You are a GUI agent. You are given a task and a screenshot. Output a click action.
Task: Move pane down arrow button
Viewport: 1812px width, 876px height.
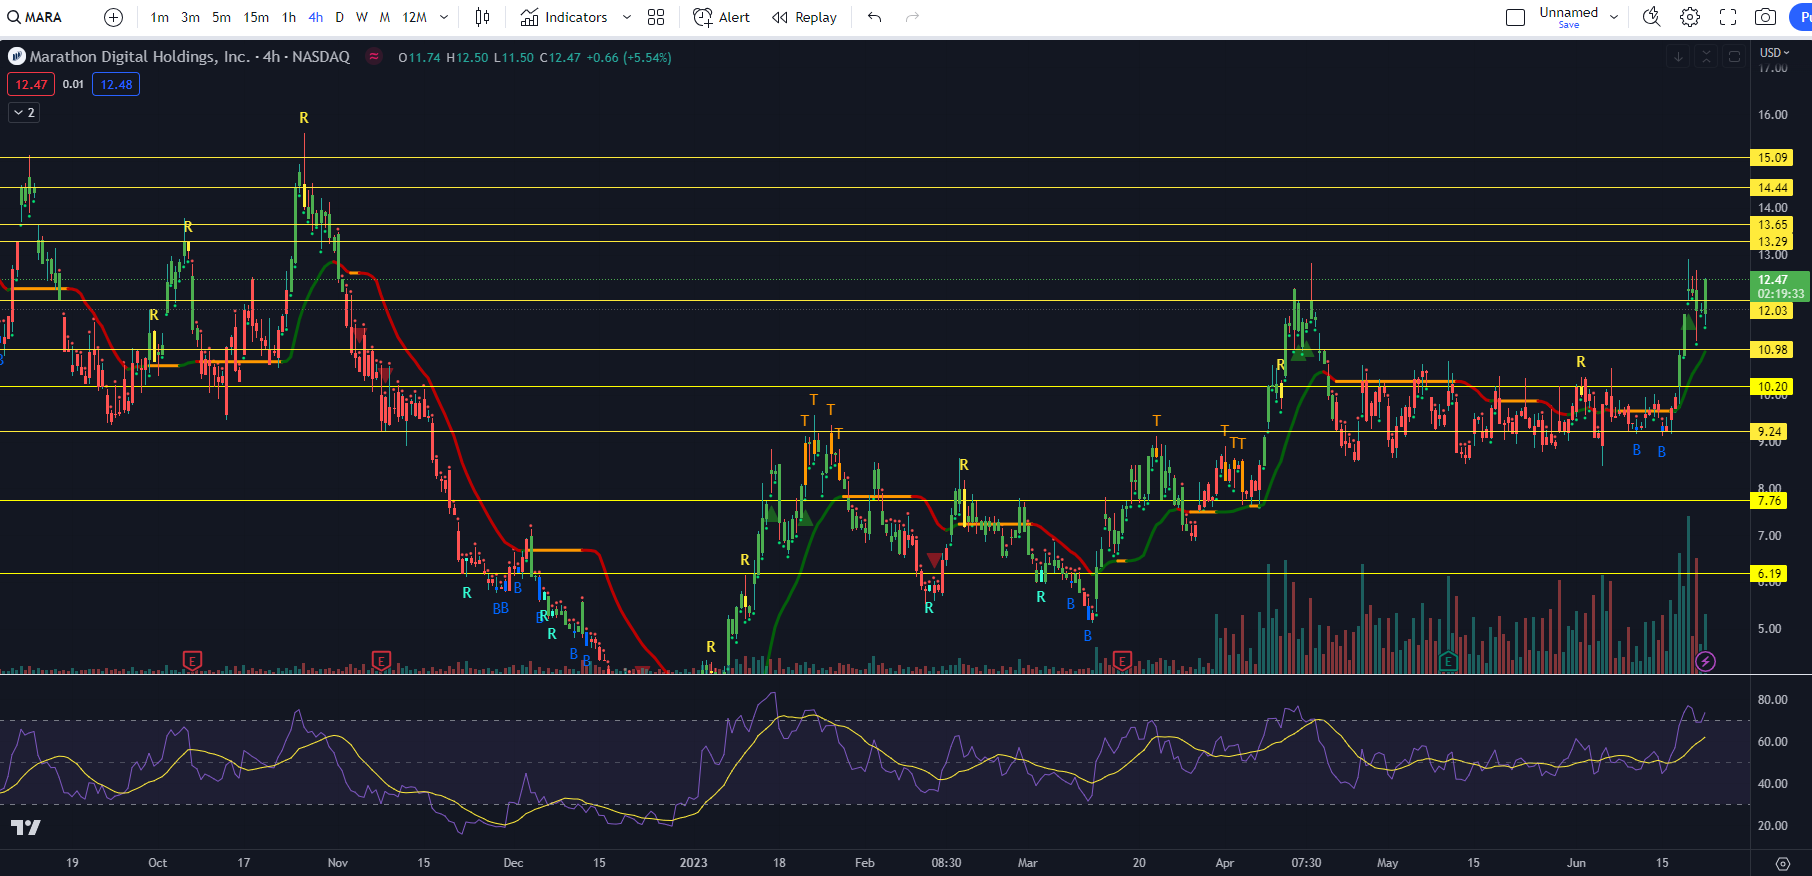coord(1678,57)
